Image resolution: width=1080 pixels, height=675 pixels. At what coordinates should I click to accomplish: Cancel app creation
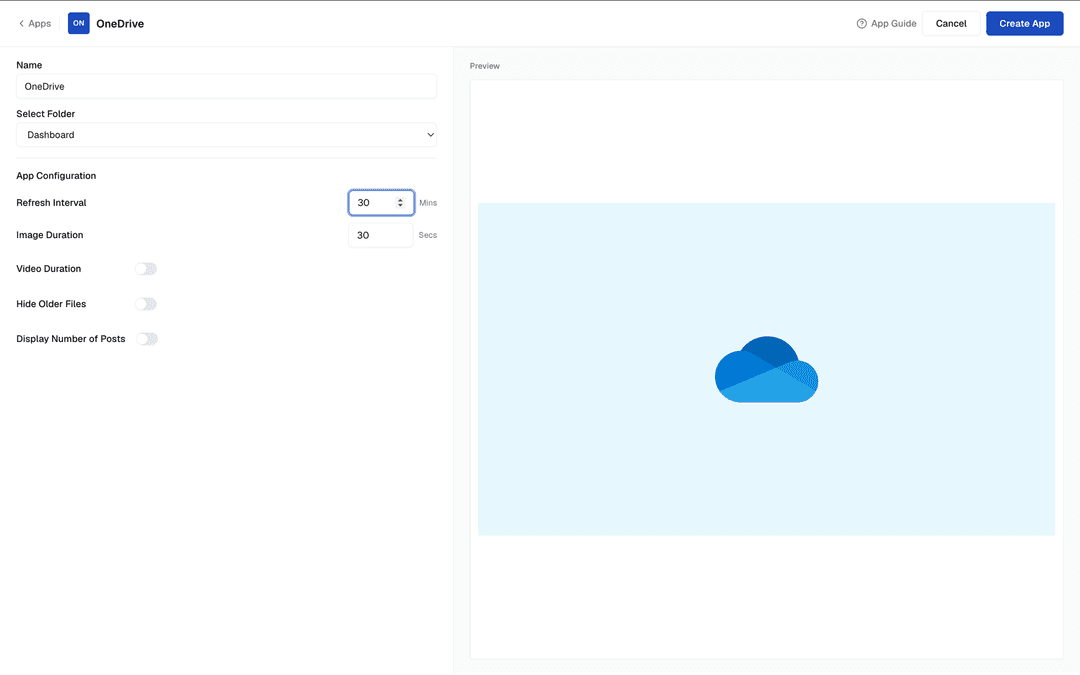tap(951, 23)
